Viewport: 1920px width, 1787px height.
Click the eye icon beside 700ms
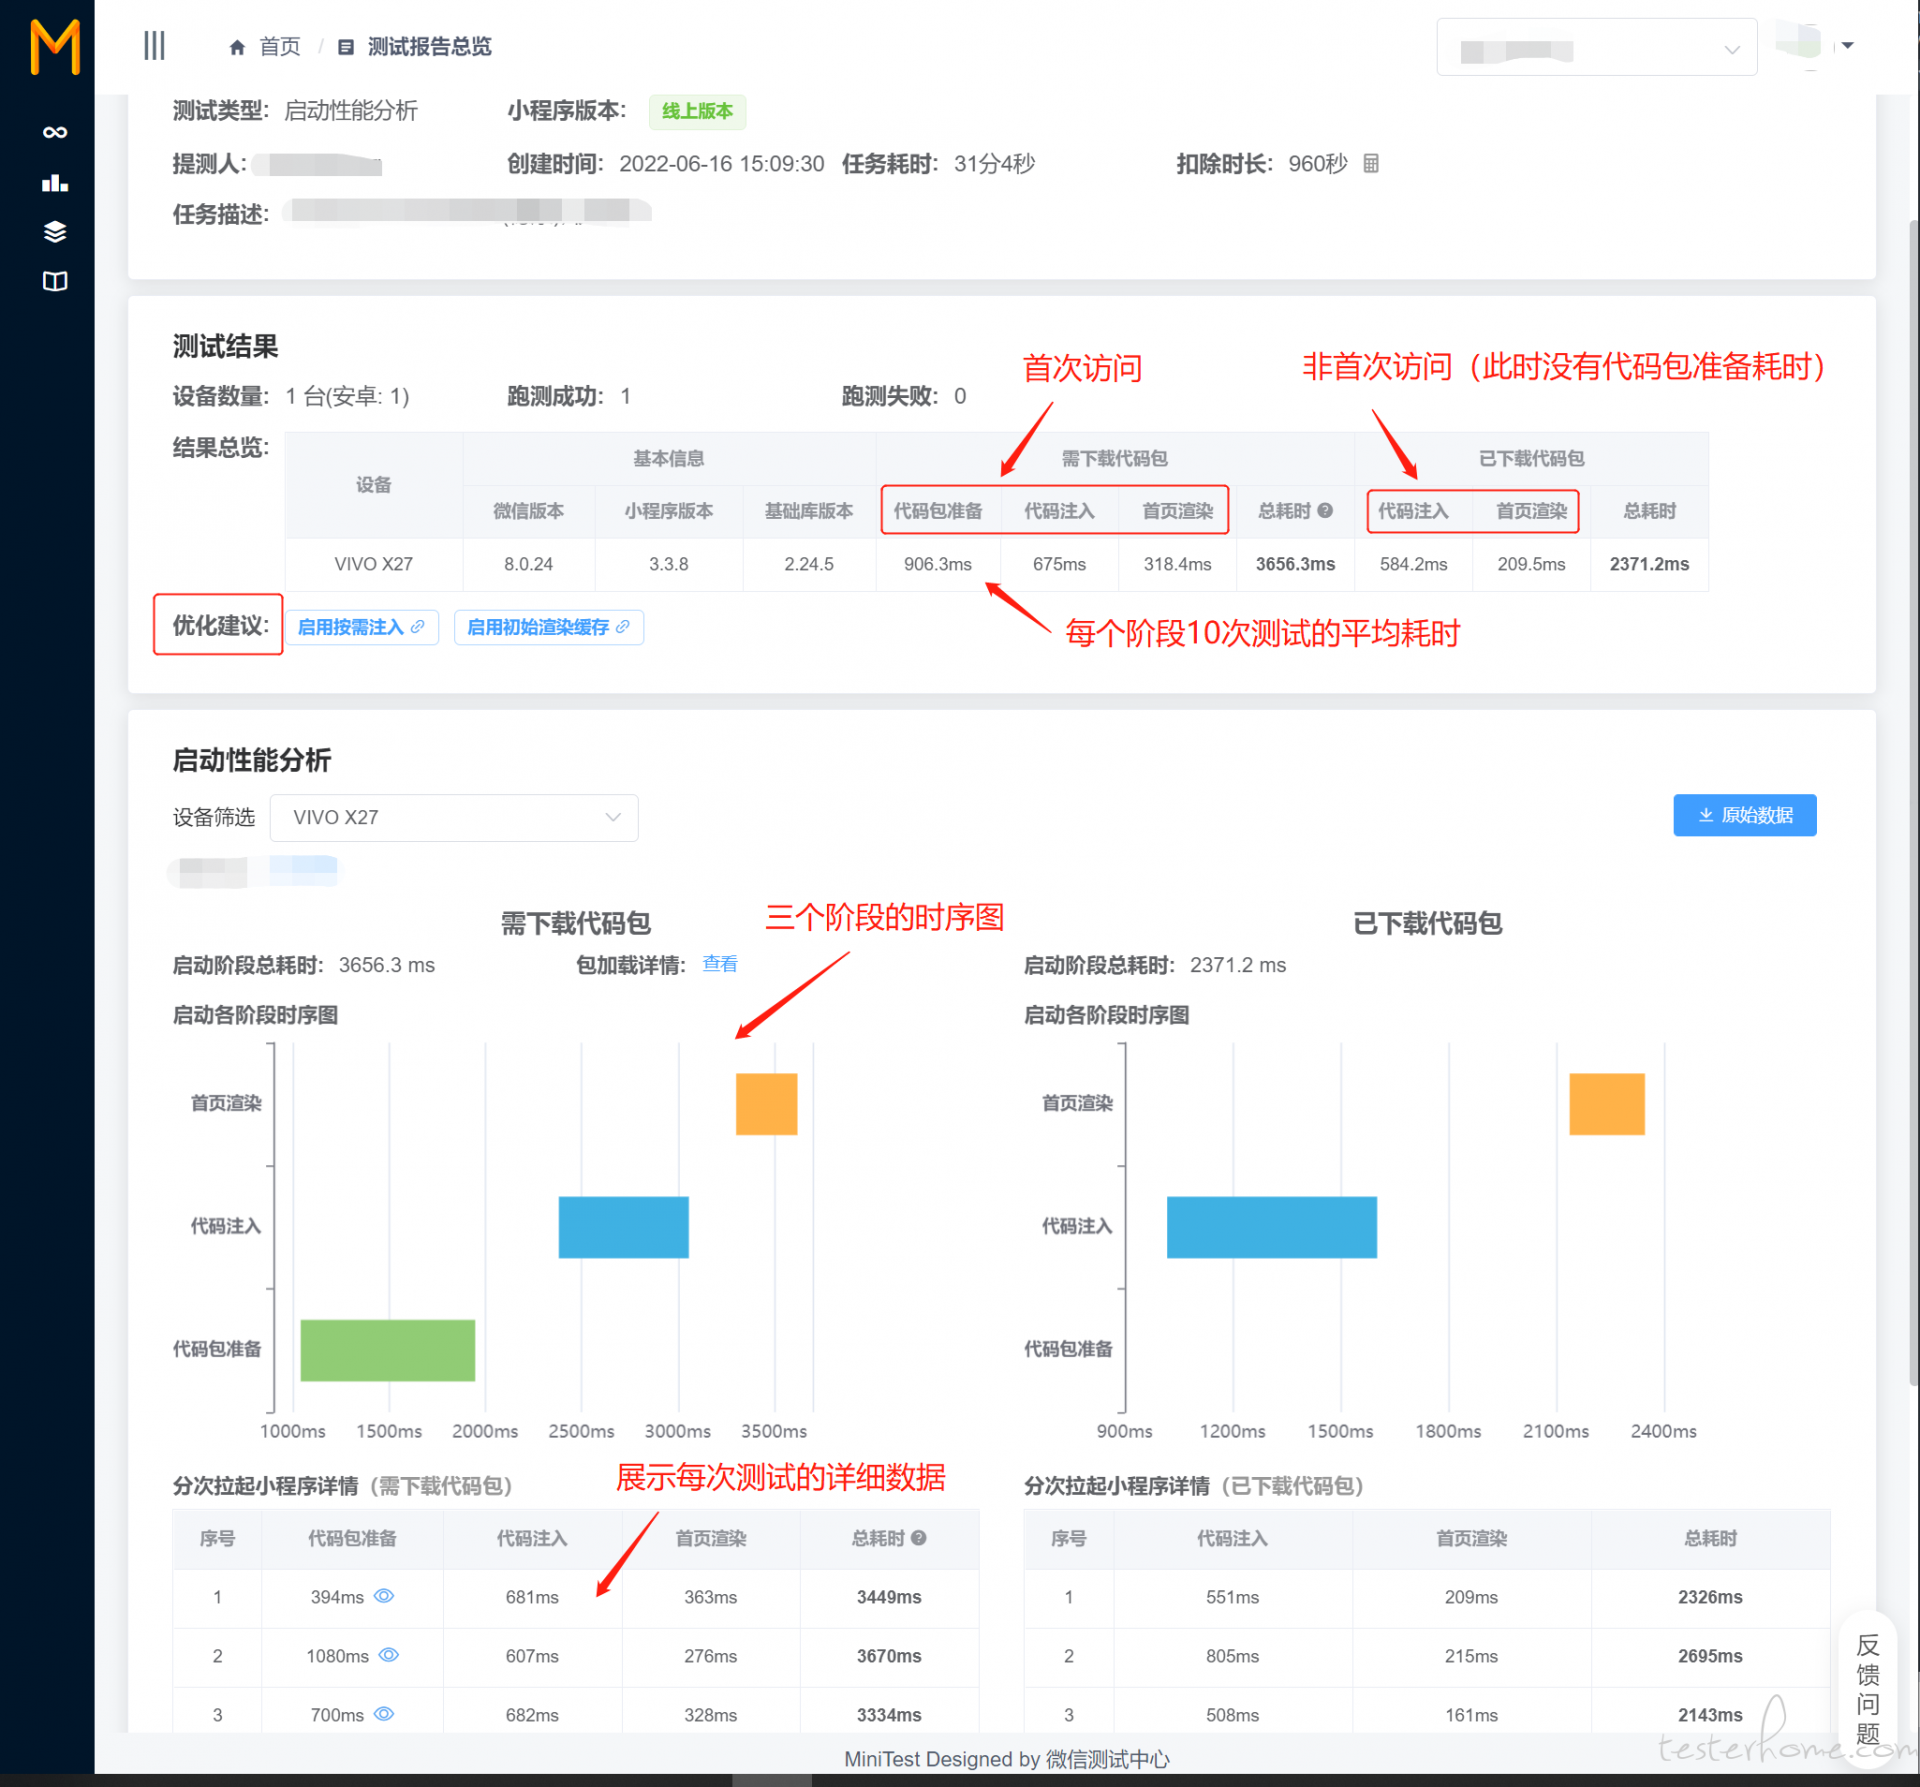point(384,1714)
